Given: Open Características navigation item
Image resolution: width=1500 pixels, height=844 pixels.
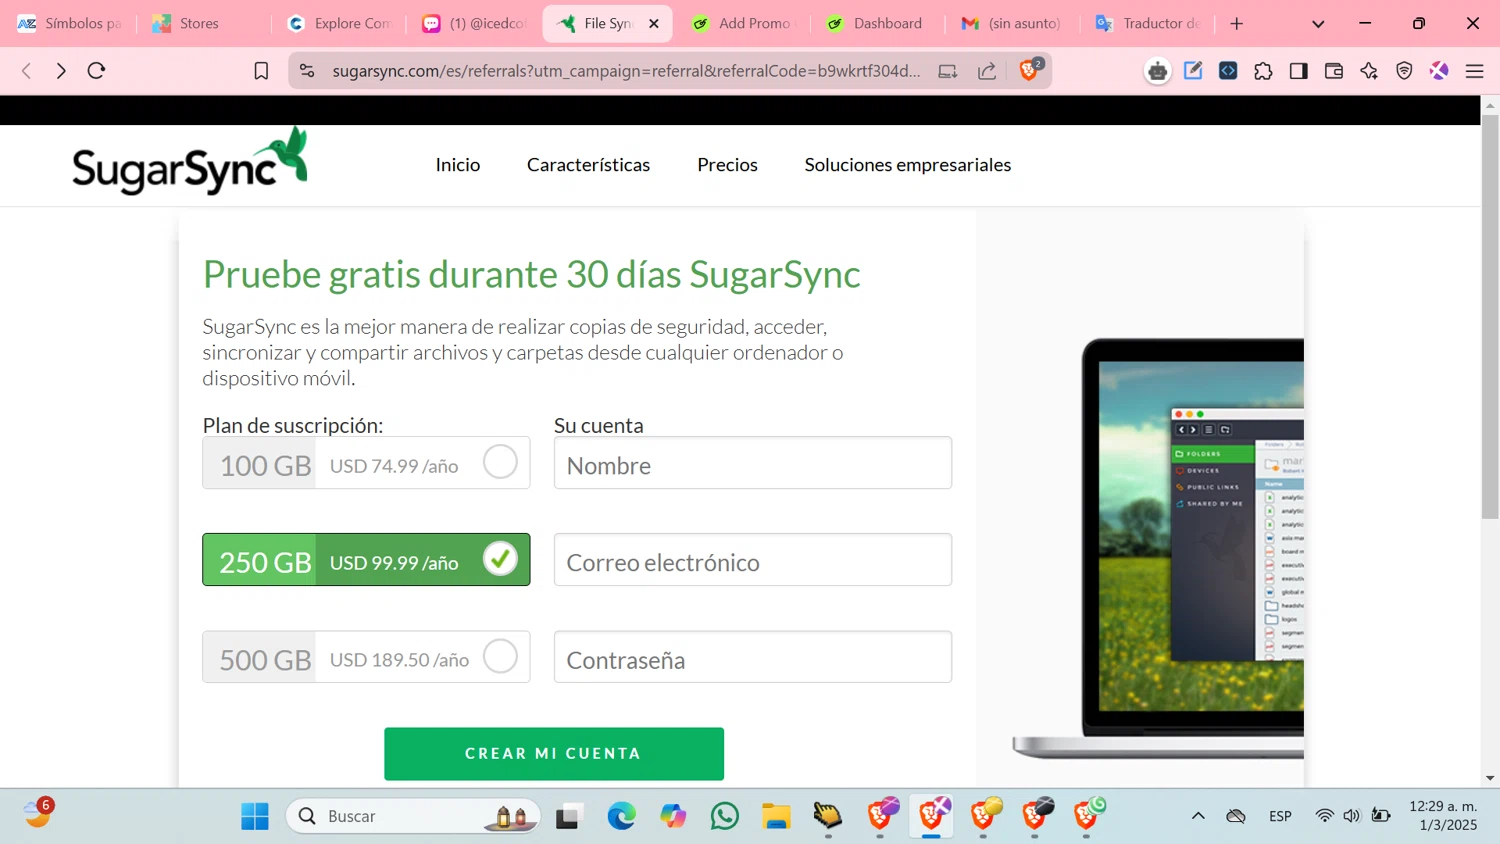Looking at the screenshot, I should (x=588, y=165).
